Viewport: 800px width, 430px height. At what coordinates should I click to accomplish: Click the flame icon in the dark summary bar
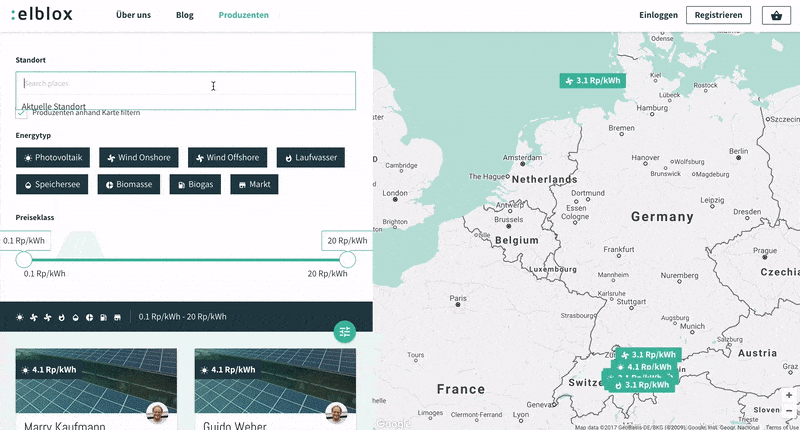[62, 317]
